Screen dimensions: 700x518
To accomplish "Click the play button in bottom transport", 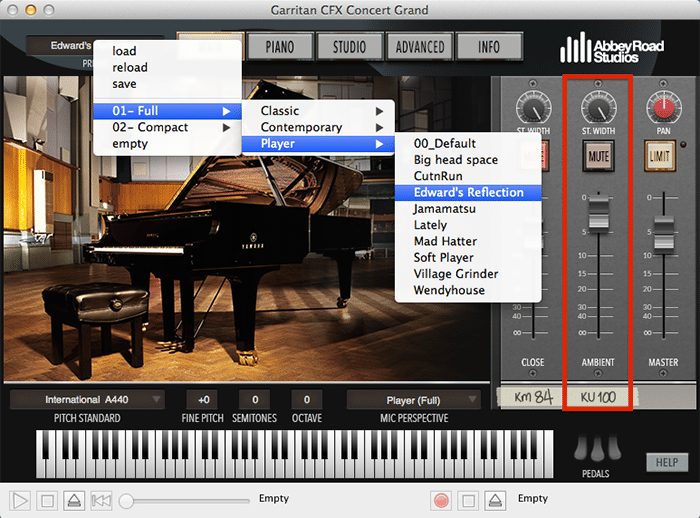I will pyautogui.click(x=20, y=501).
